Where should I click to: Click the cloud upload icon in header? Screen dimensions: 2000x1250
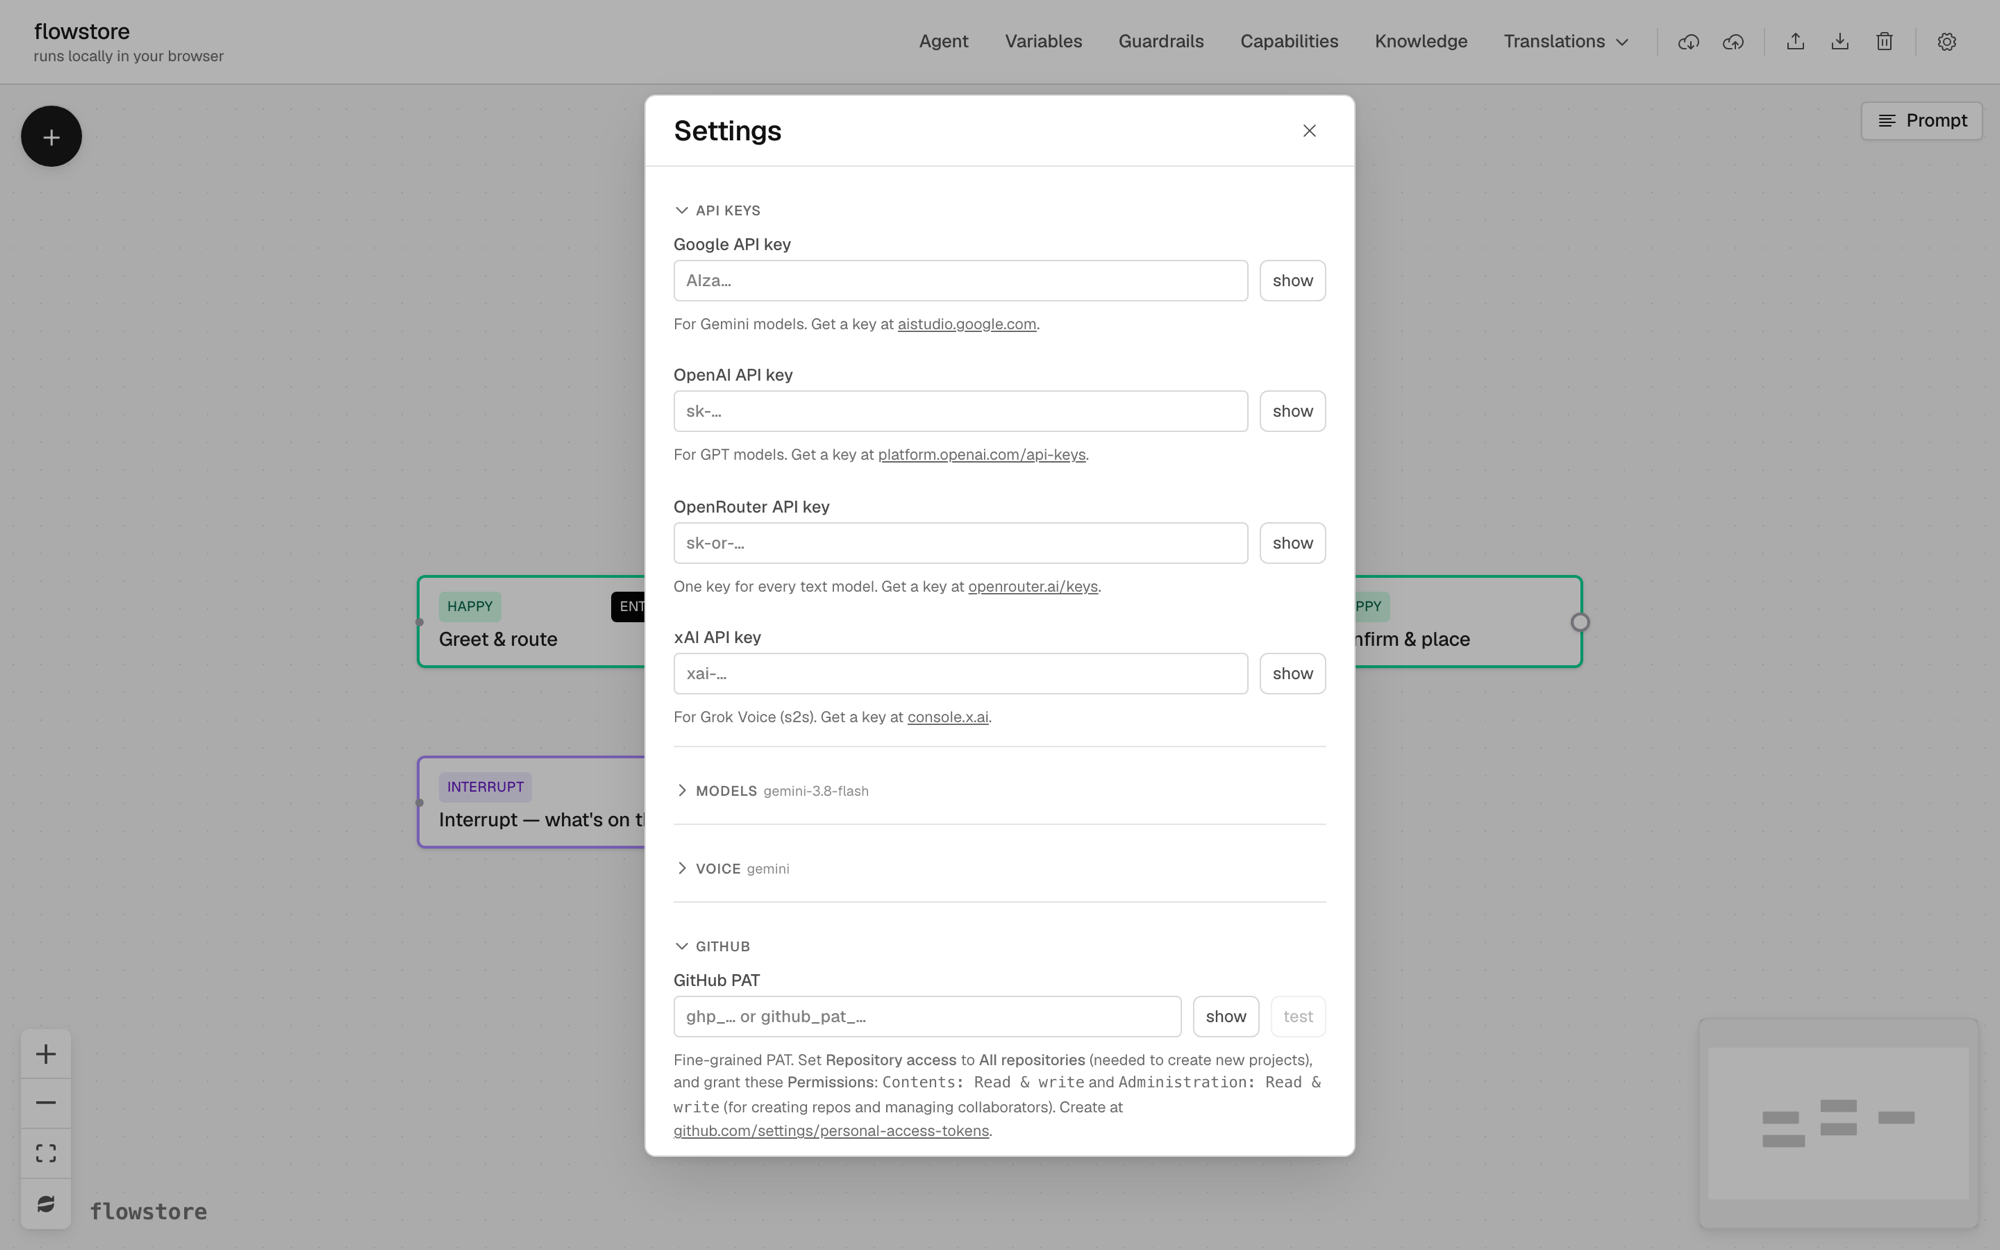point(1733,42)
